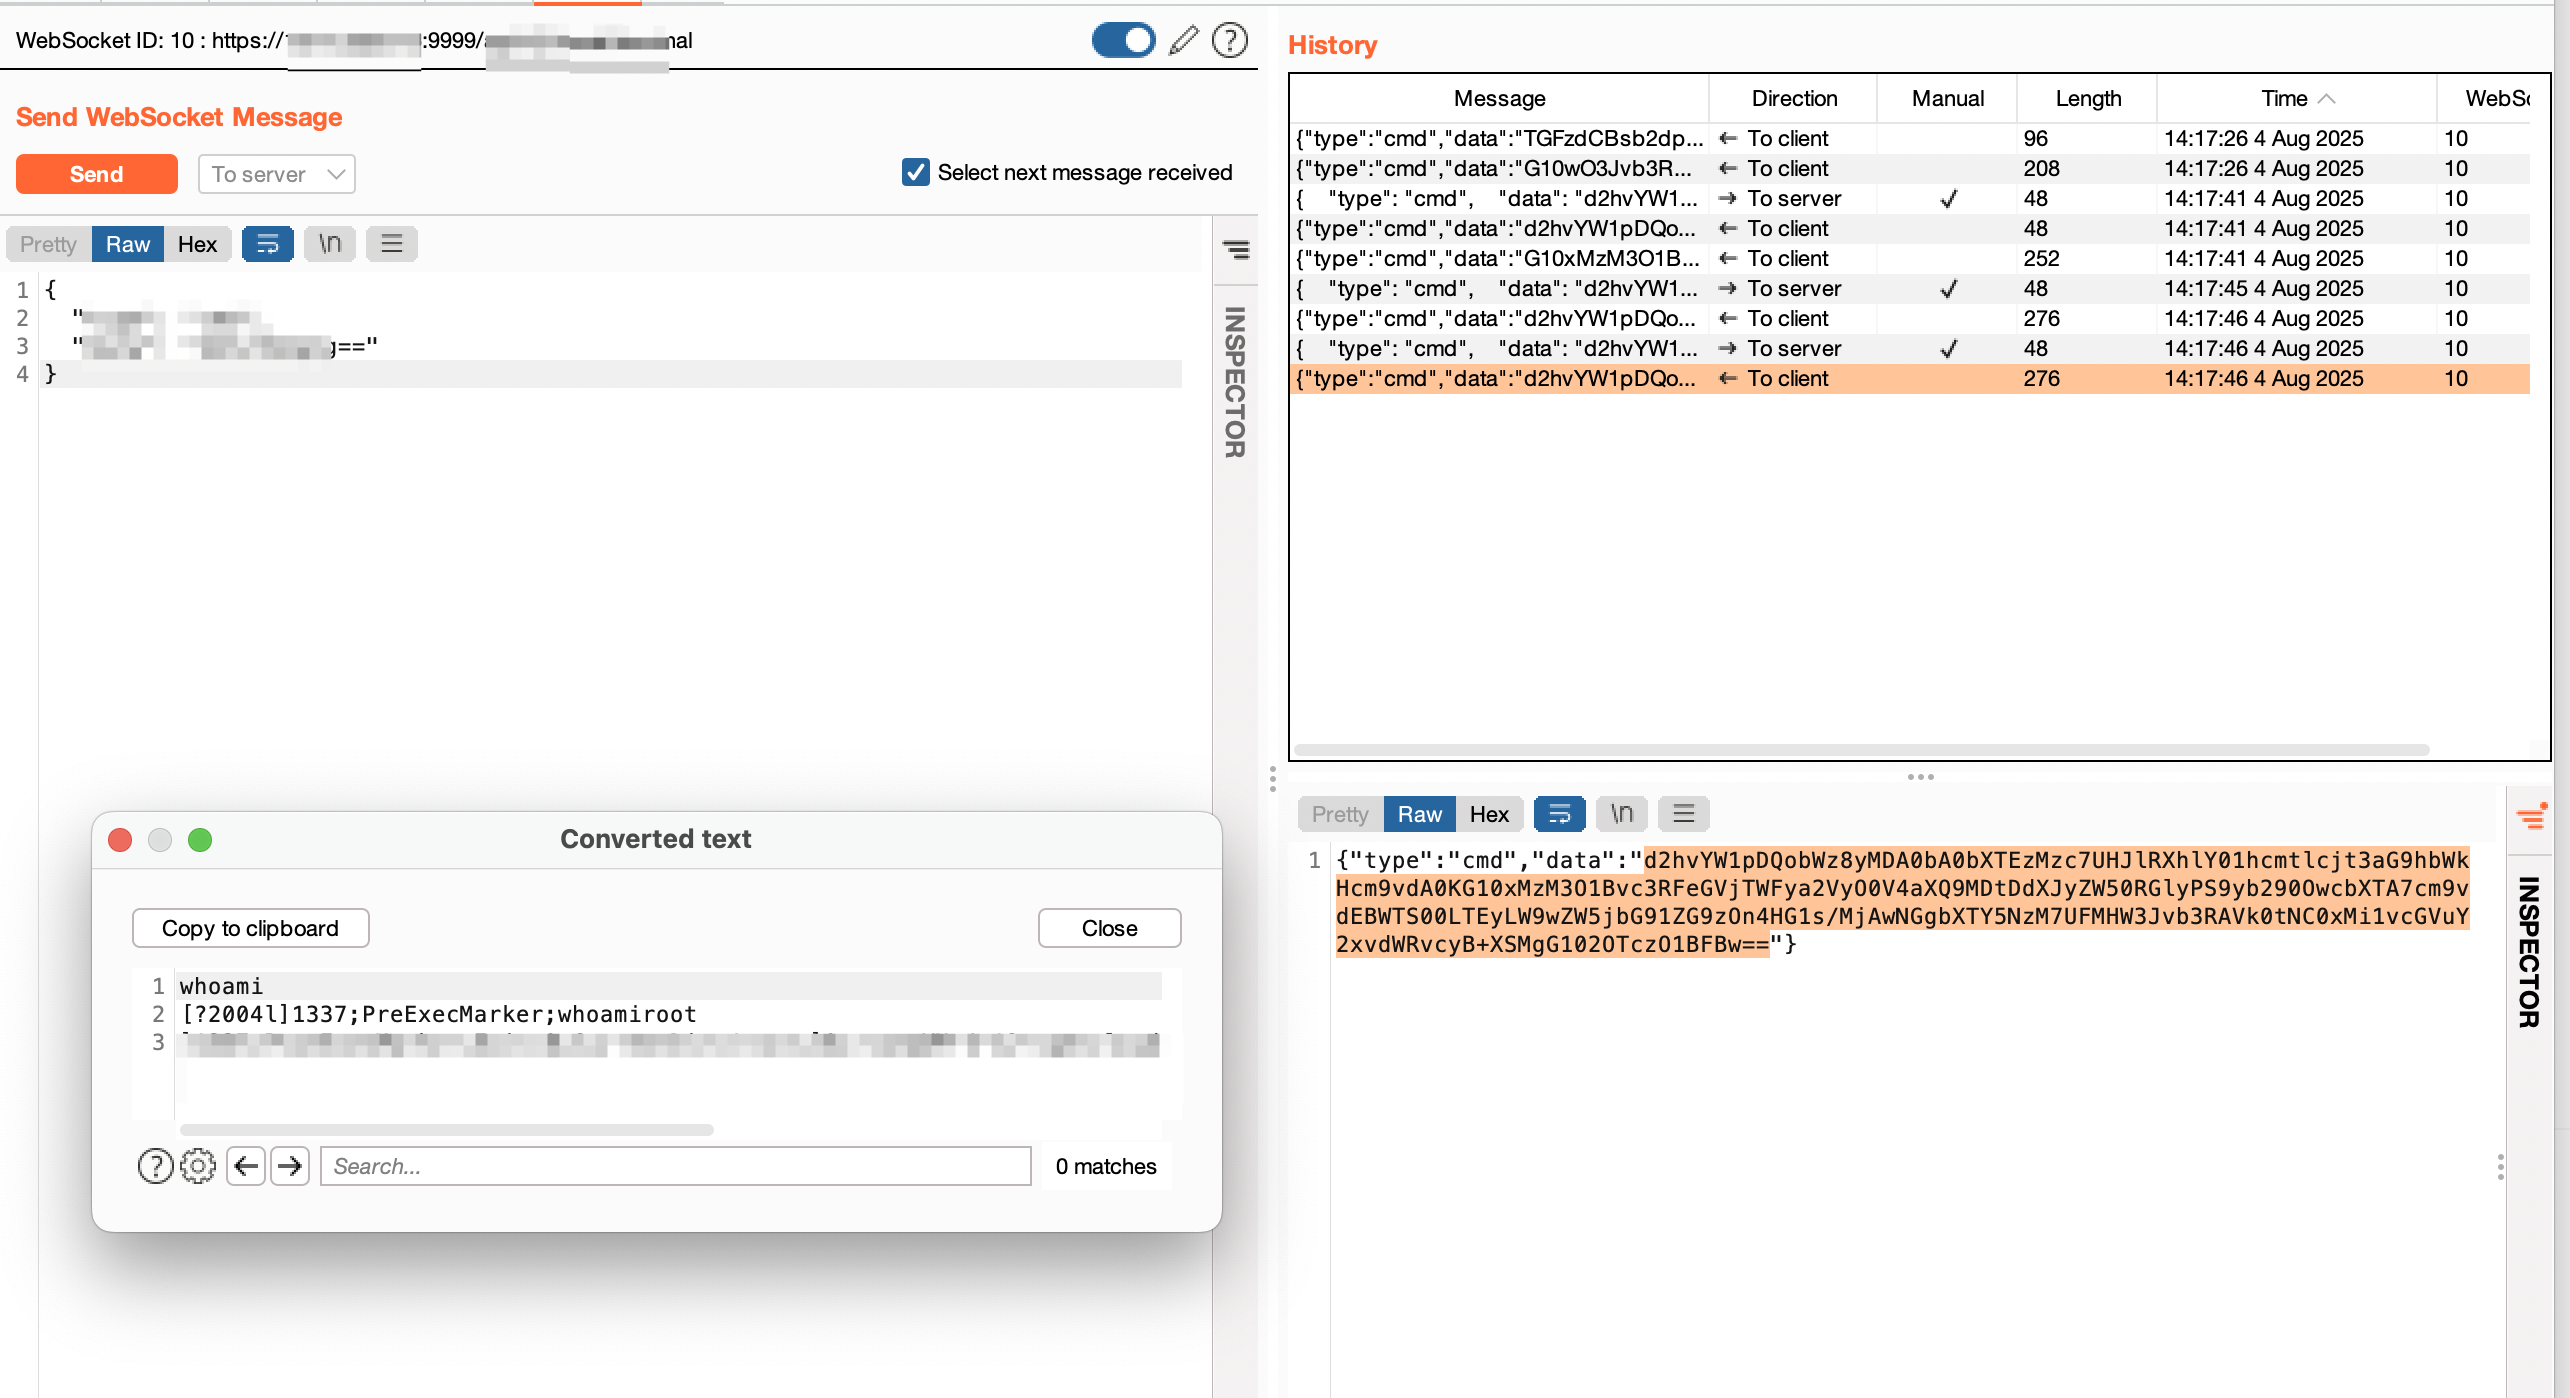Toggle word wrap icon in send editor

[268, 244]
